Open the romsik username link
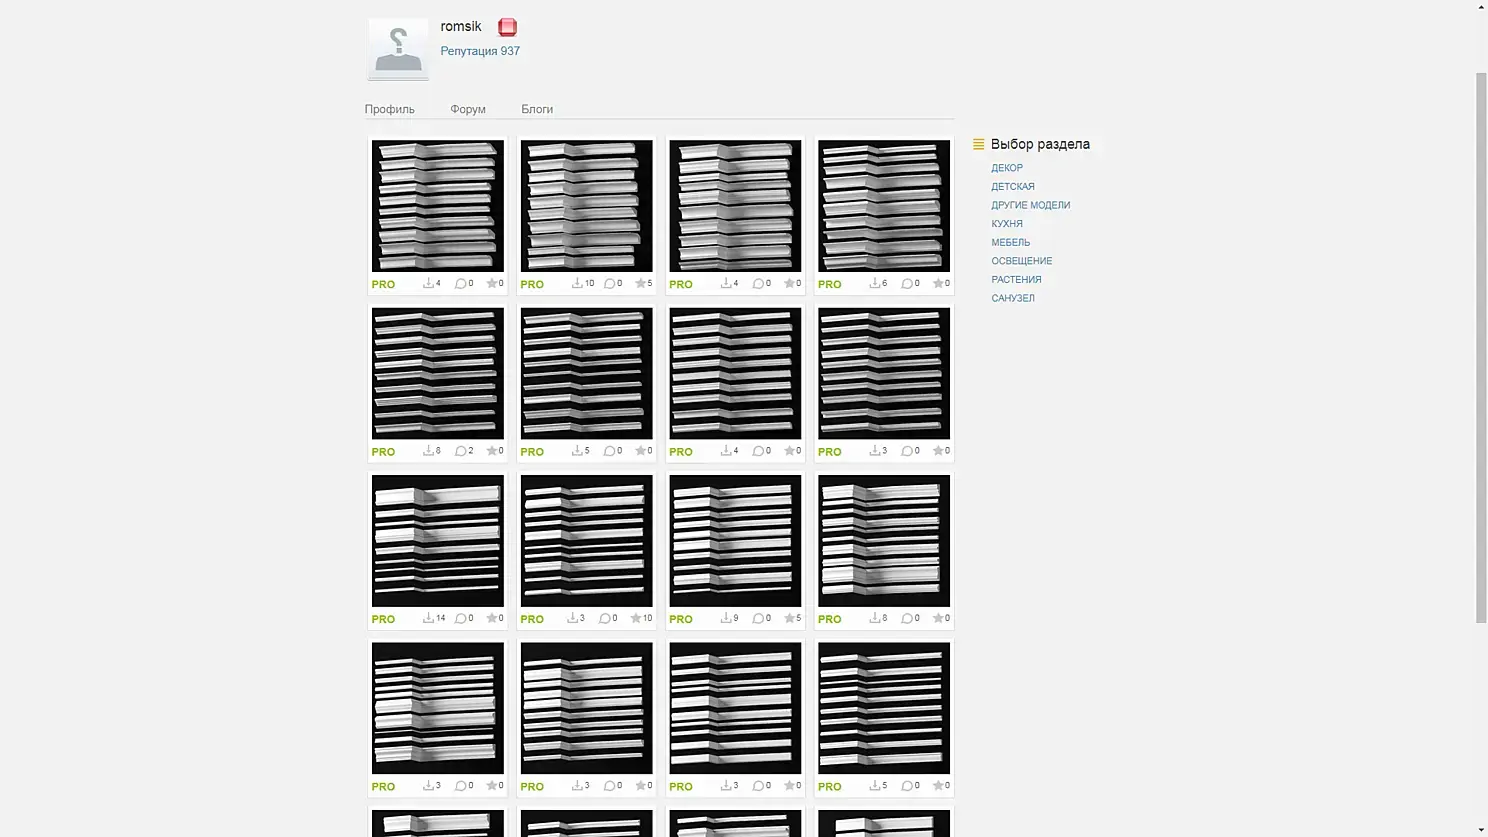Viewport: 1488px width, 837px height. pos(461,26)
